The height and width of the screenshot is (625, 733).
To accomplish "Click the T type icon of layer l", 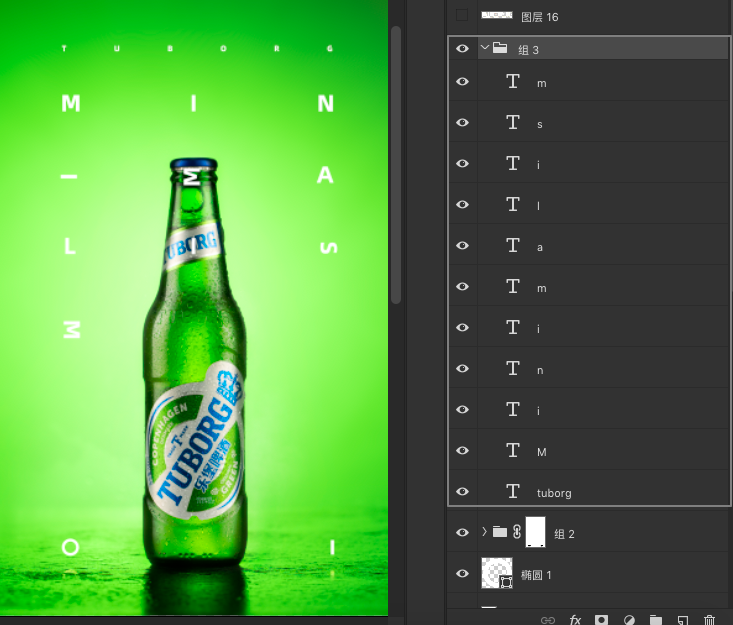I will (x=513, y=204).
